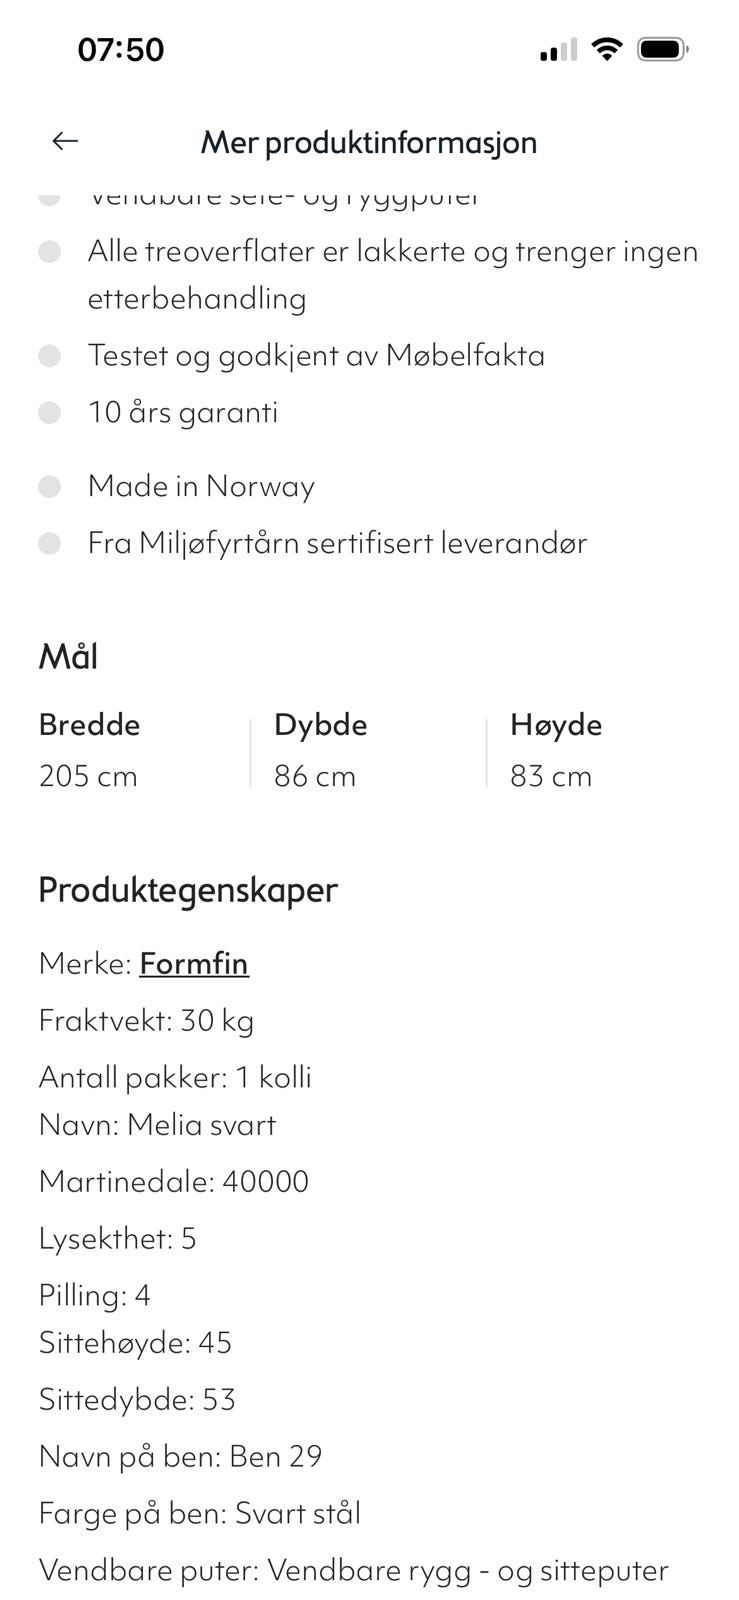Tap the cellular signal bars icon
739x1600 pixels.
click(x=558, y=49)
